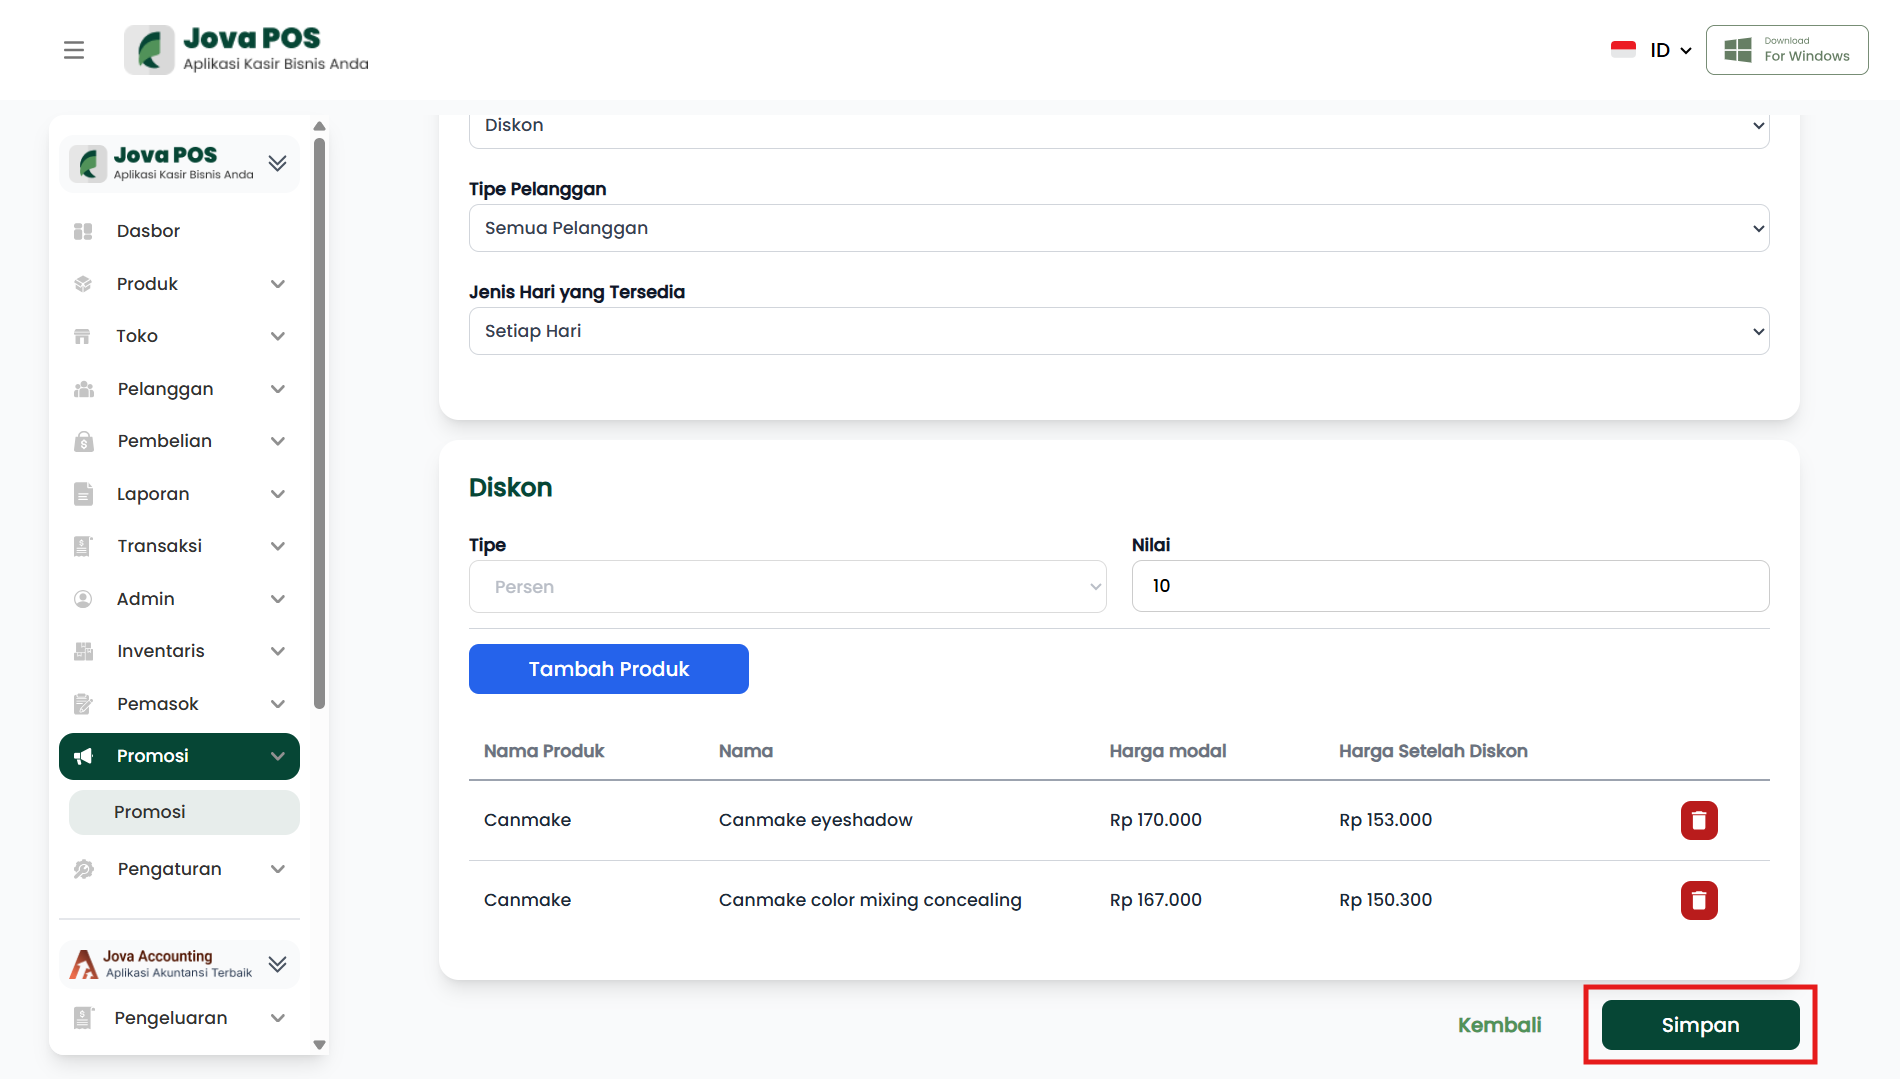Image resolution: width=1900 pixels, height=1079 pixels.
Task: Click the hamburger menu icon
Action: (x=74, y=50)
